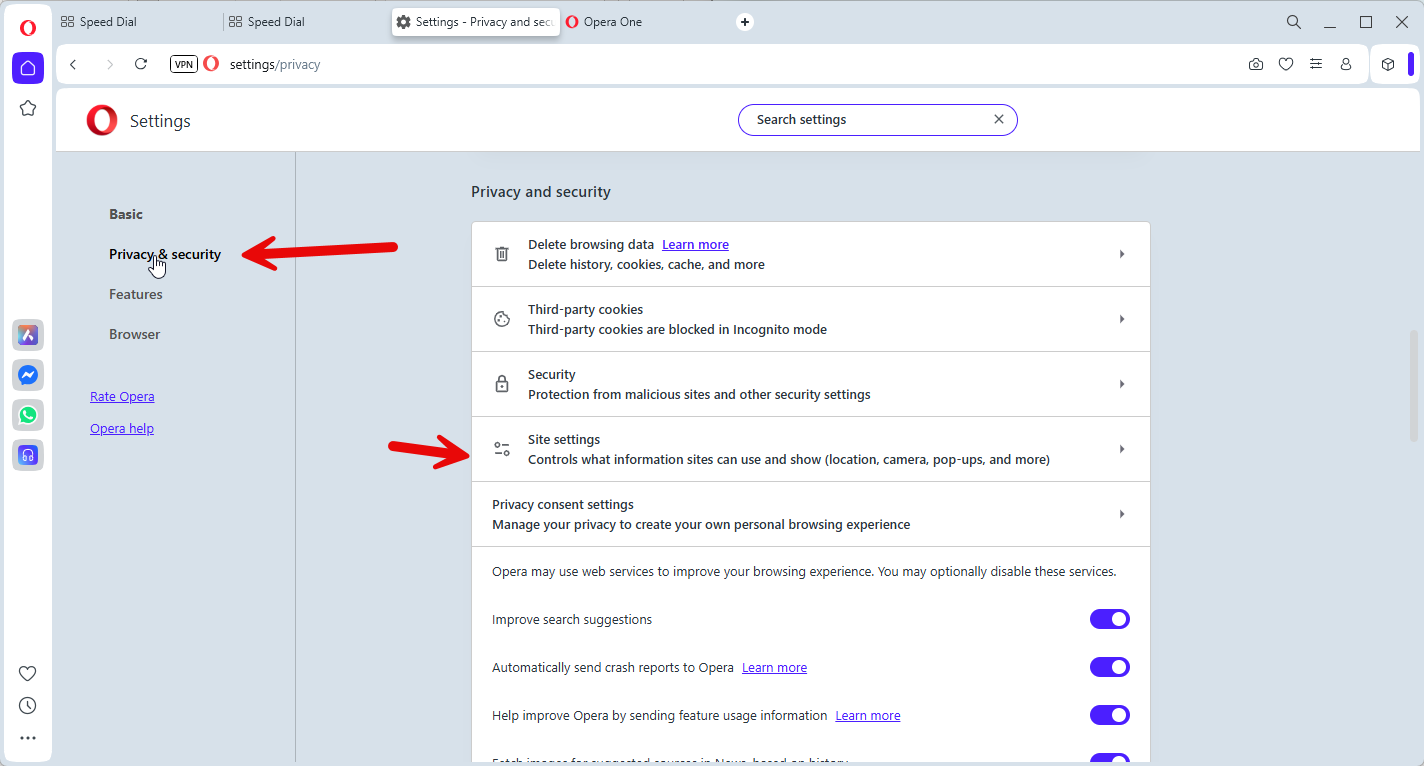The image size is (1424, 766).
Task: Expand Site settings arrow
Action: [1122, 449]
